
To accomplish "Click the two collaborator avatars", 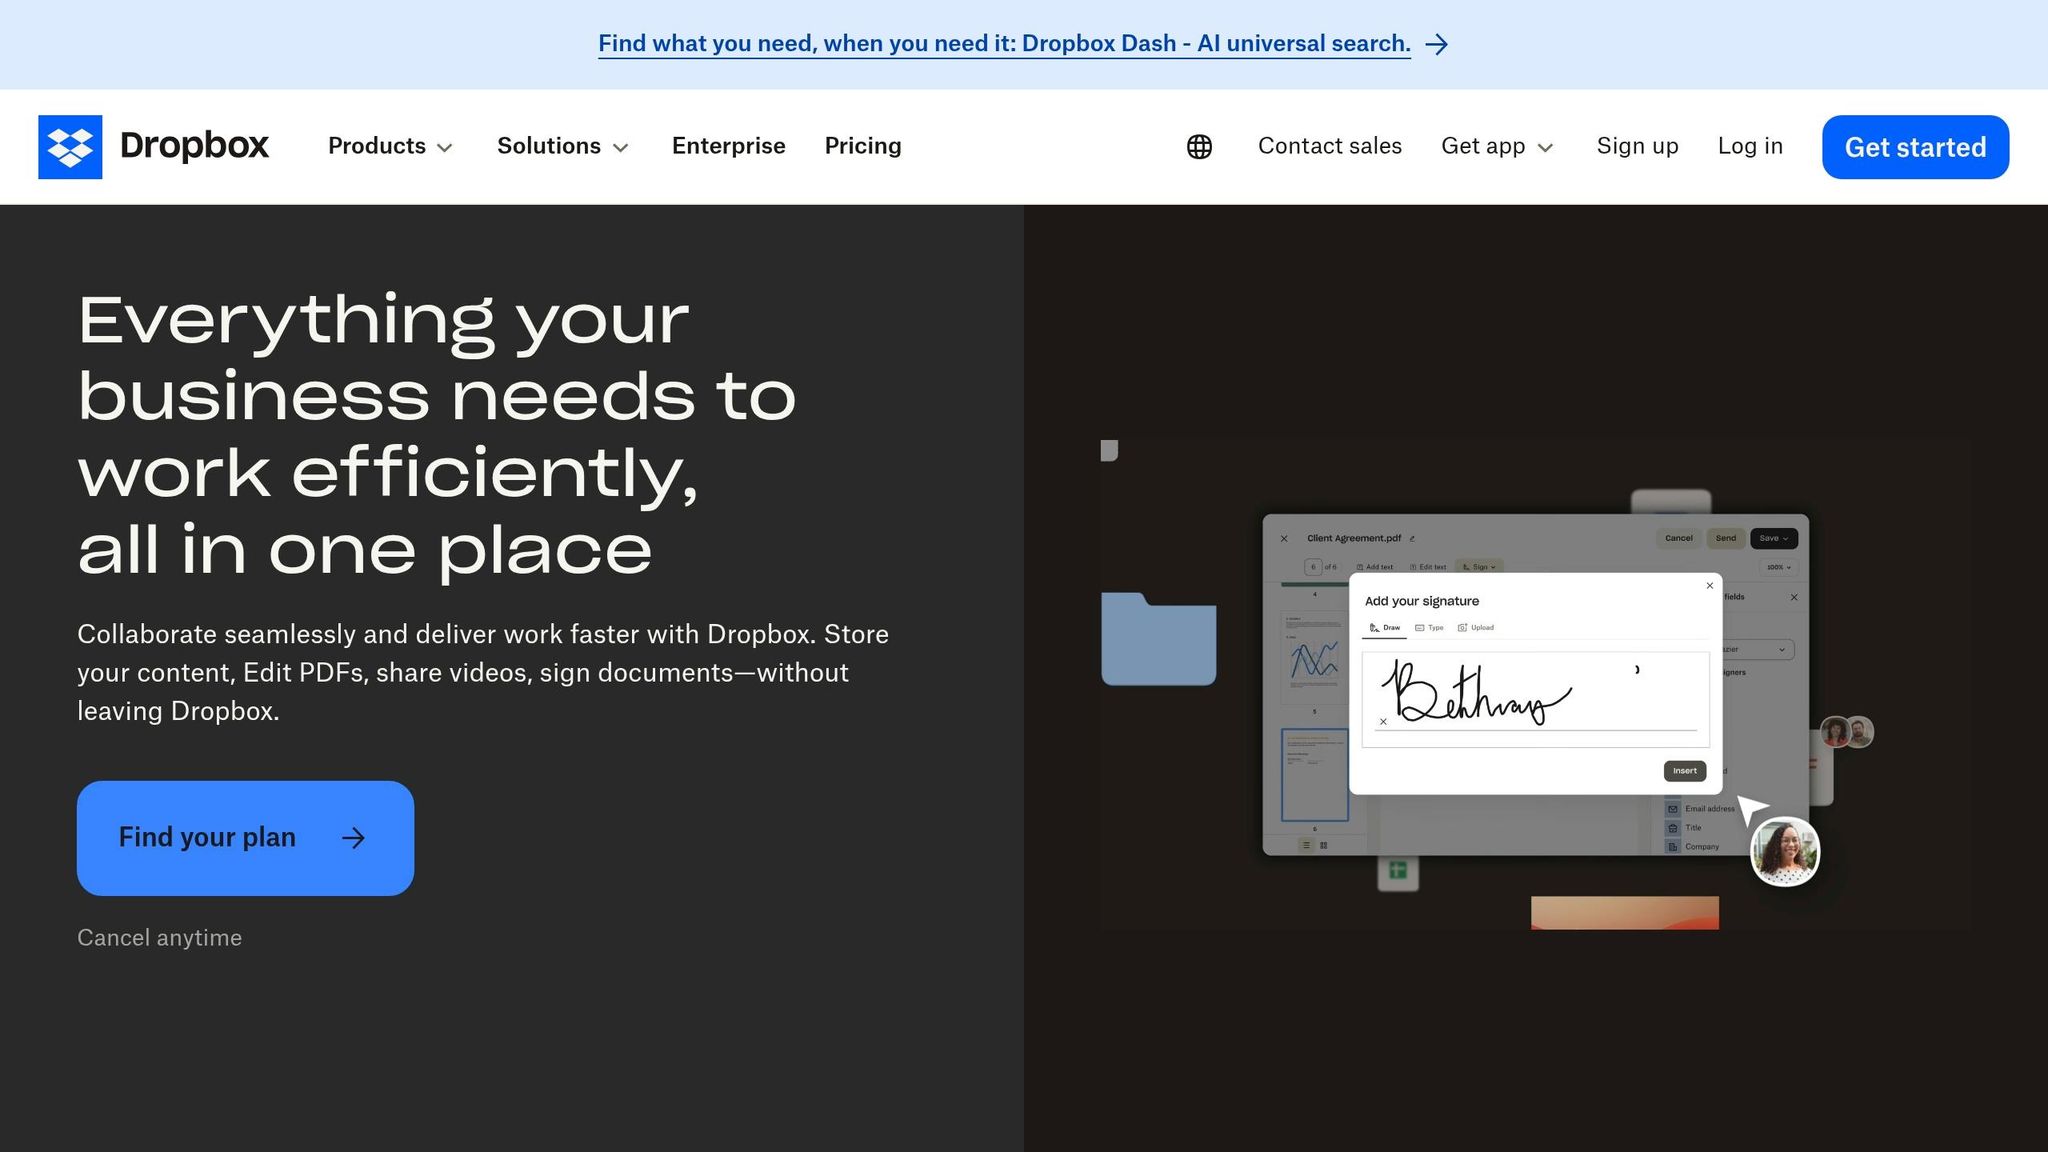I will coord(1847,732).
